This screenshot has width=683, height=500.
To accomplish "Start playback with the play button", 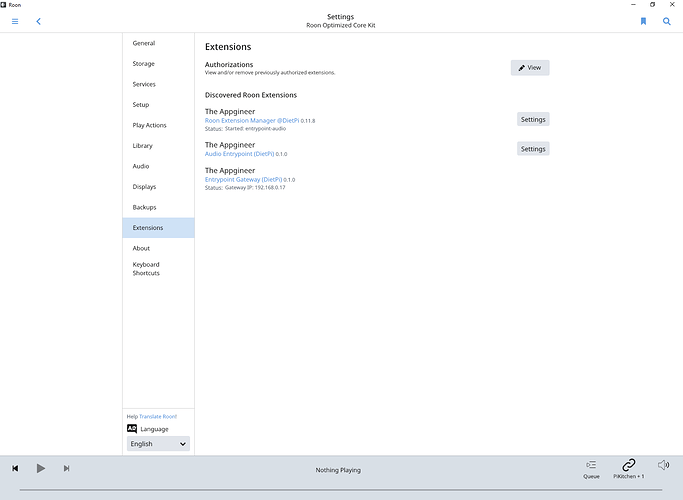I will click(x=41, y=468).
